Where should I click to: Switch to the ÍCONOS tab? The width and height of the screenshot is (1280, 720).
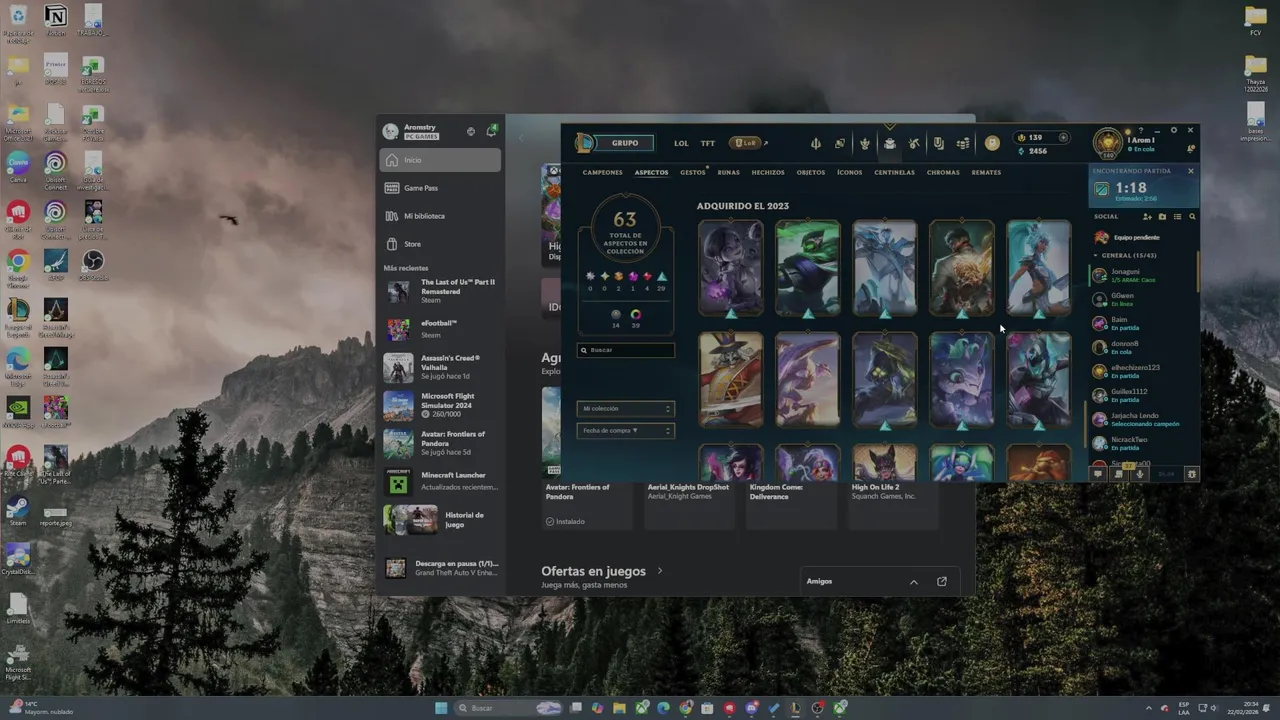[x=850, y=172]
